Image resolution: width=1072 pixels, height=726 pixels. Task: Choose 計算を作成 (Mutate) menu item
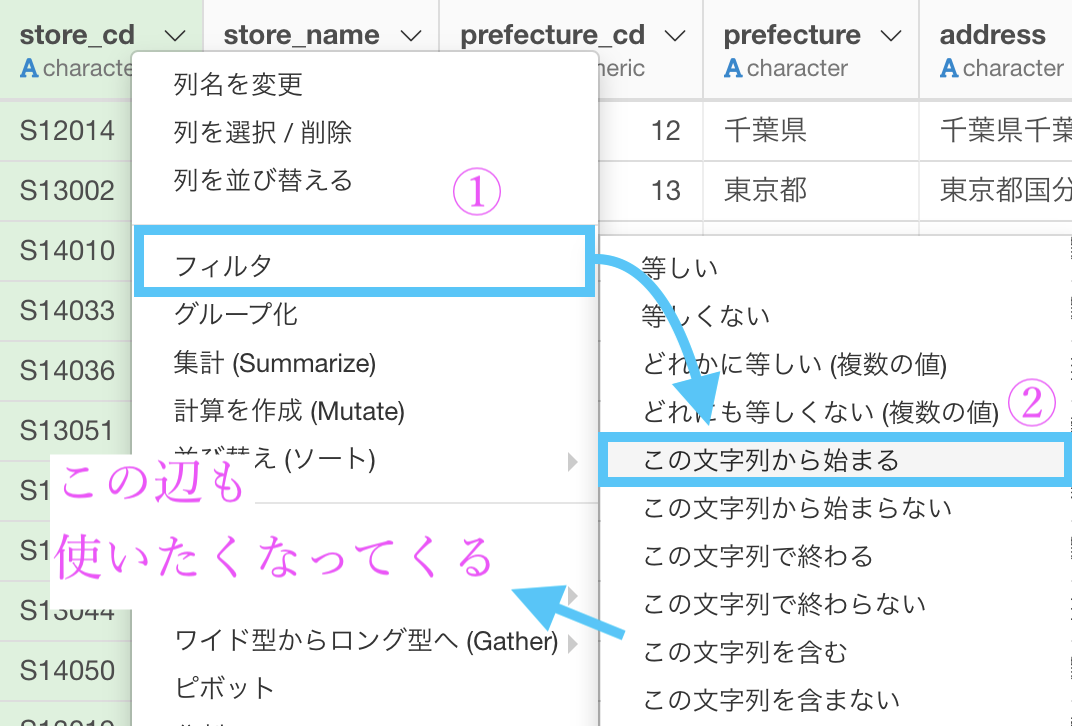coord(289,411)
